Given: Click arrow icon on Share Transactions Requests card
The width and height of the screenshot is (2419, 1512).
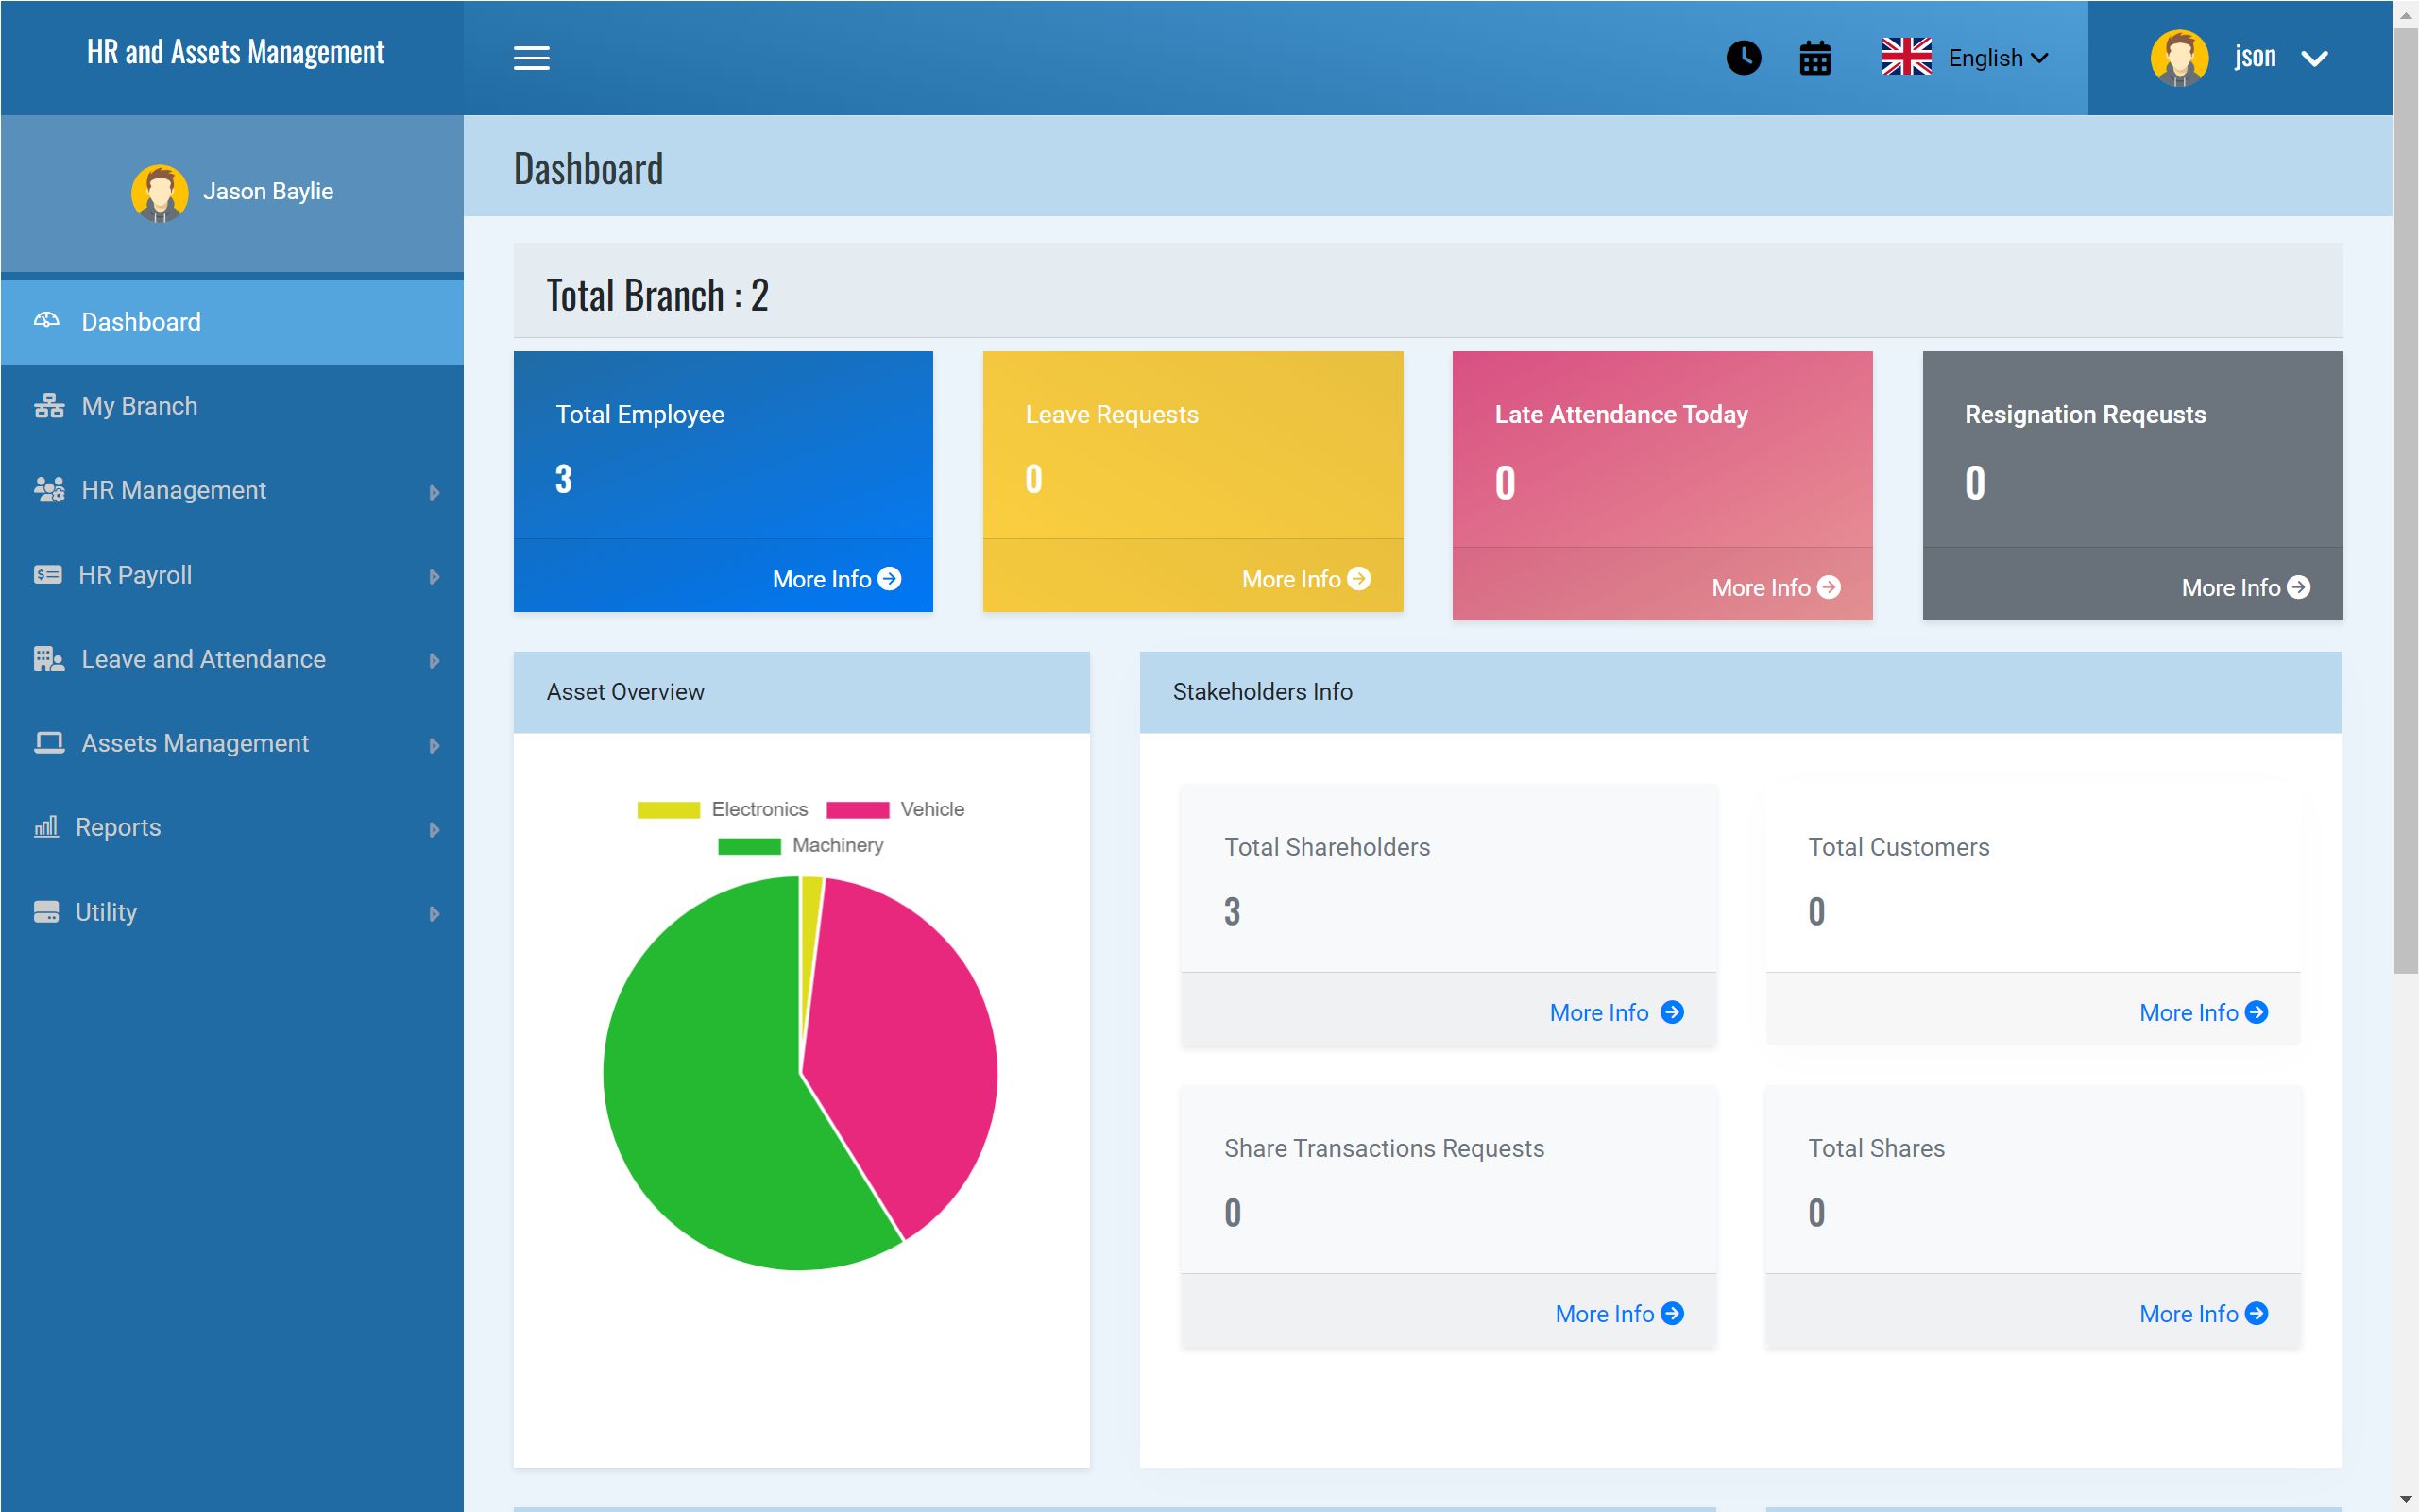Looking at the screenshot, I should [x=1671, y=1313].
